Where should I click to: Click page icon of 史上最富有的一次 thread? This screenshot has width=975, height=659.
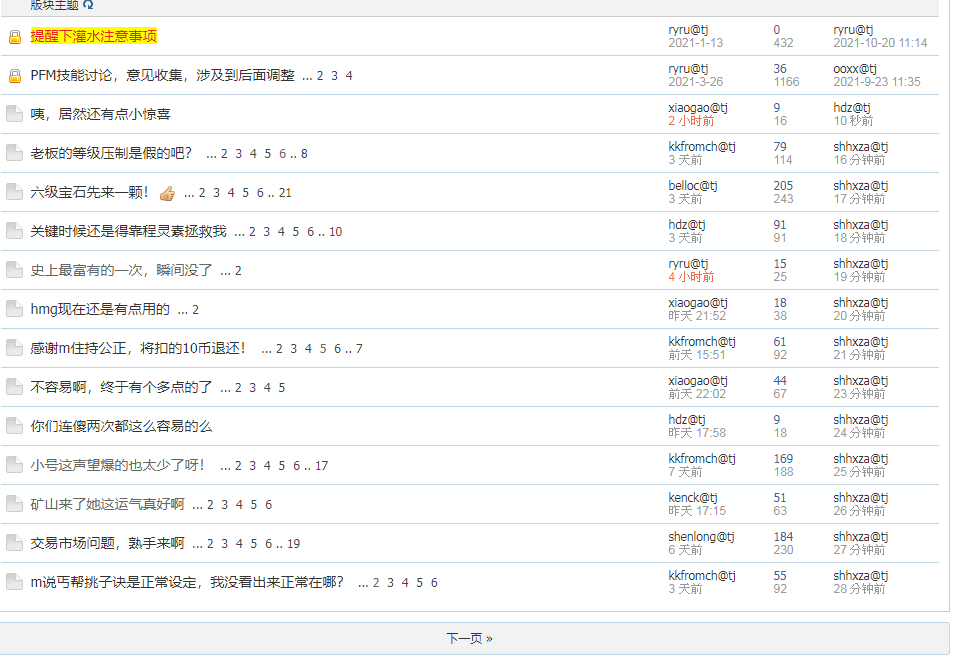coord(14,270)
